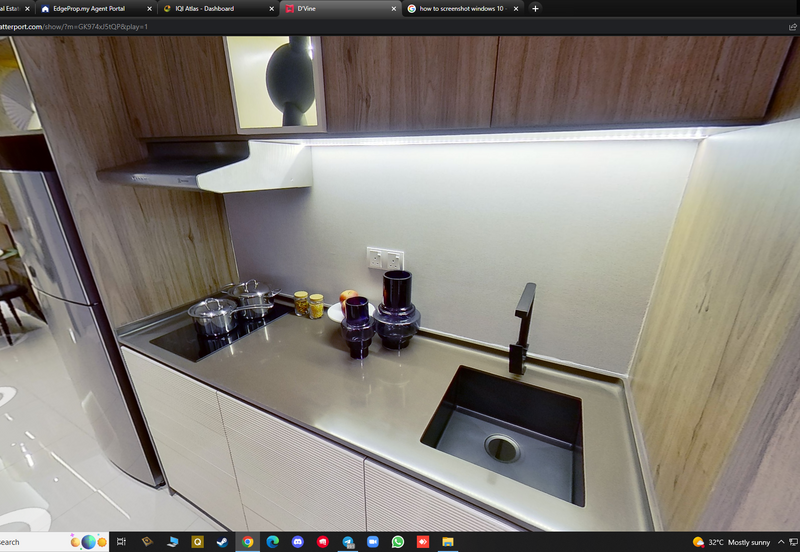Switch to IQI Atlas - Dashboard tab
The width and height of the screenshot is (800, 552).
pyautogui.click(x=212, y=8)
